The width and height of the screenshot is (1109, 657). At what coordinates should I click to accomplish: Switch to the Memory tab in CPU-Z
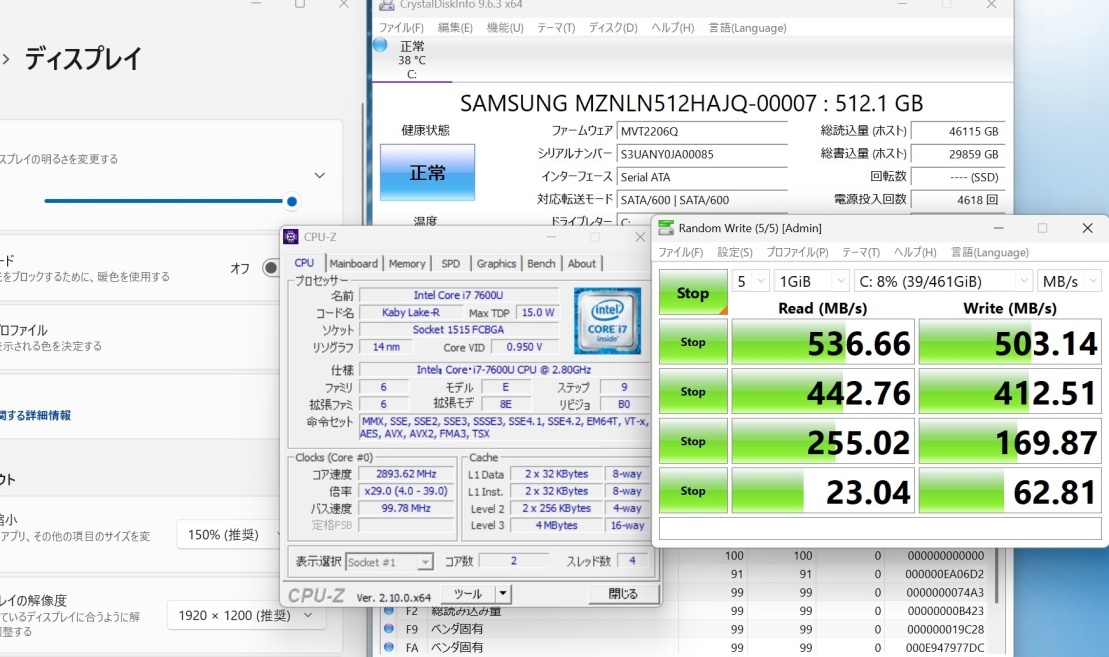coord(407,263)
